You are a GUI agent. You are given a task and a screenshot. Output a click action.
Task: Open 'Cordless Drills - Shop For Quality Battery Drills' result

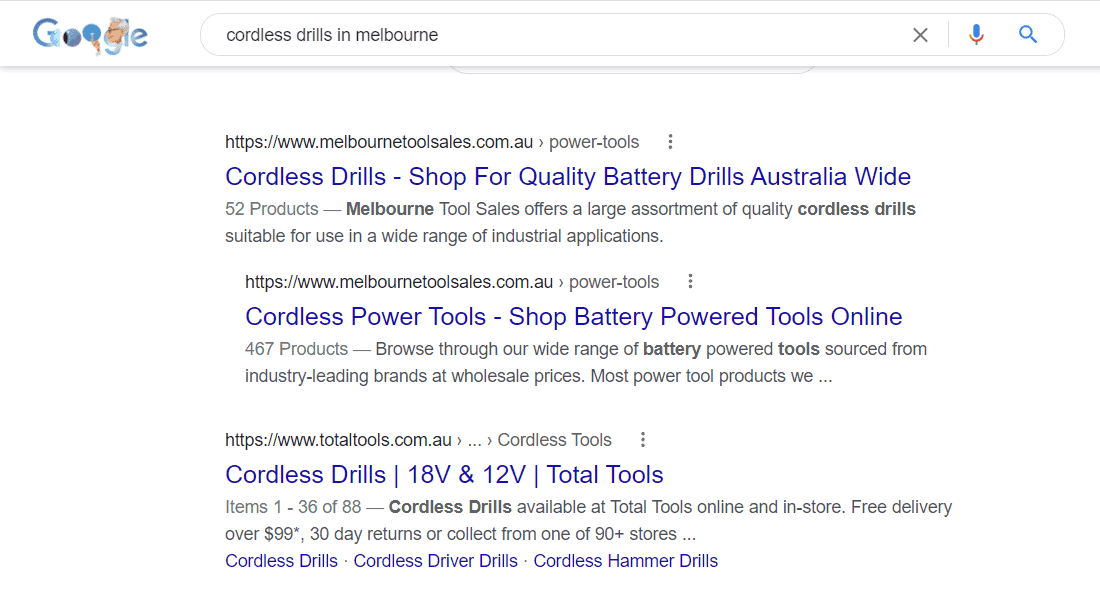(567, 177)
